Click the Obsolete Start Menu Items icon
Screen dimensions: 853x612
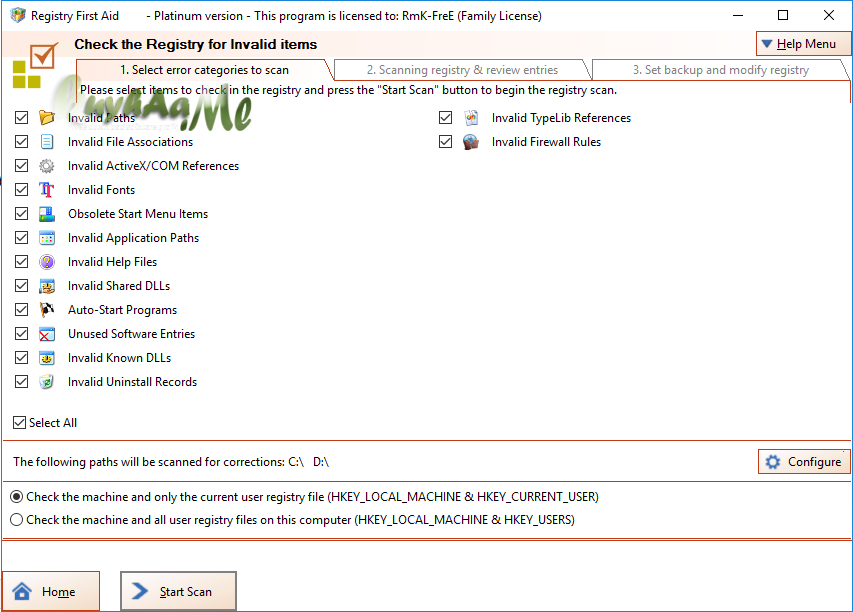click(x=47, y=214)
